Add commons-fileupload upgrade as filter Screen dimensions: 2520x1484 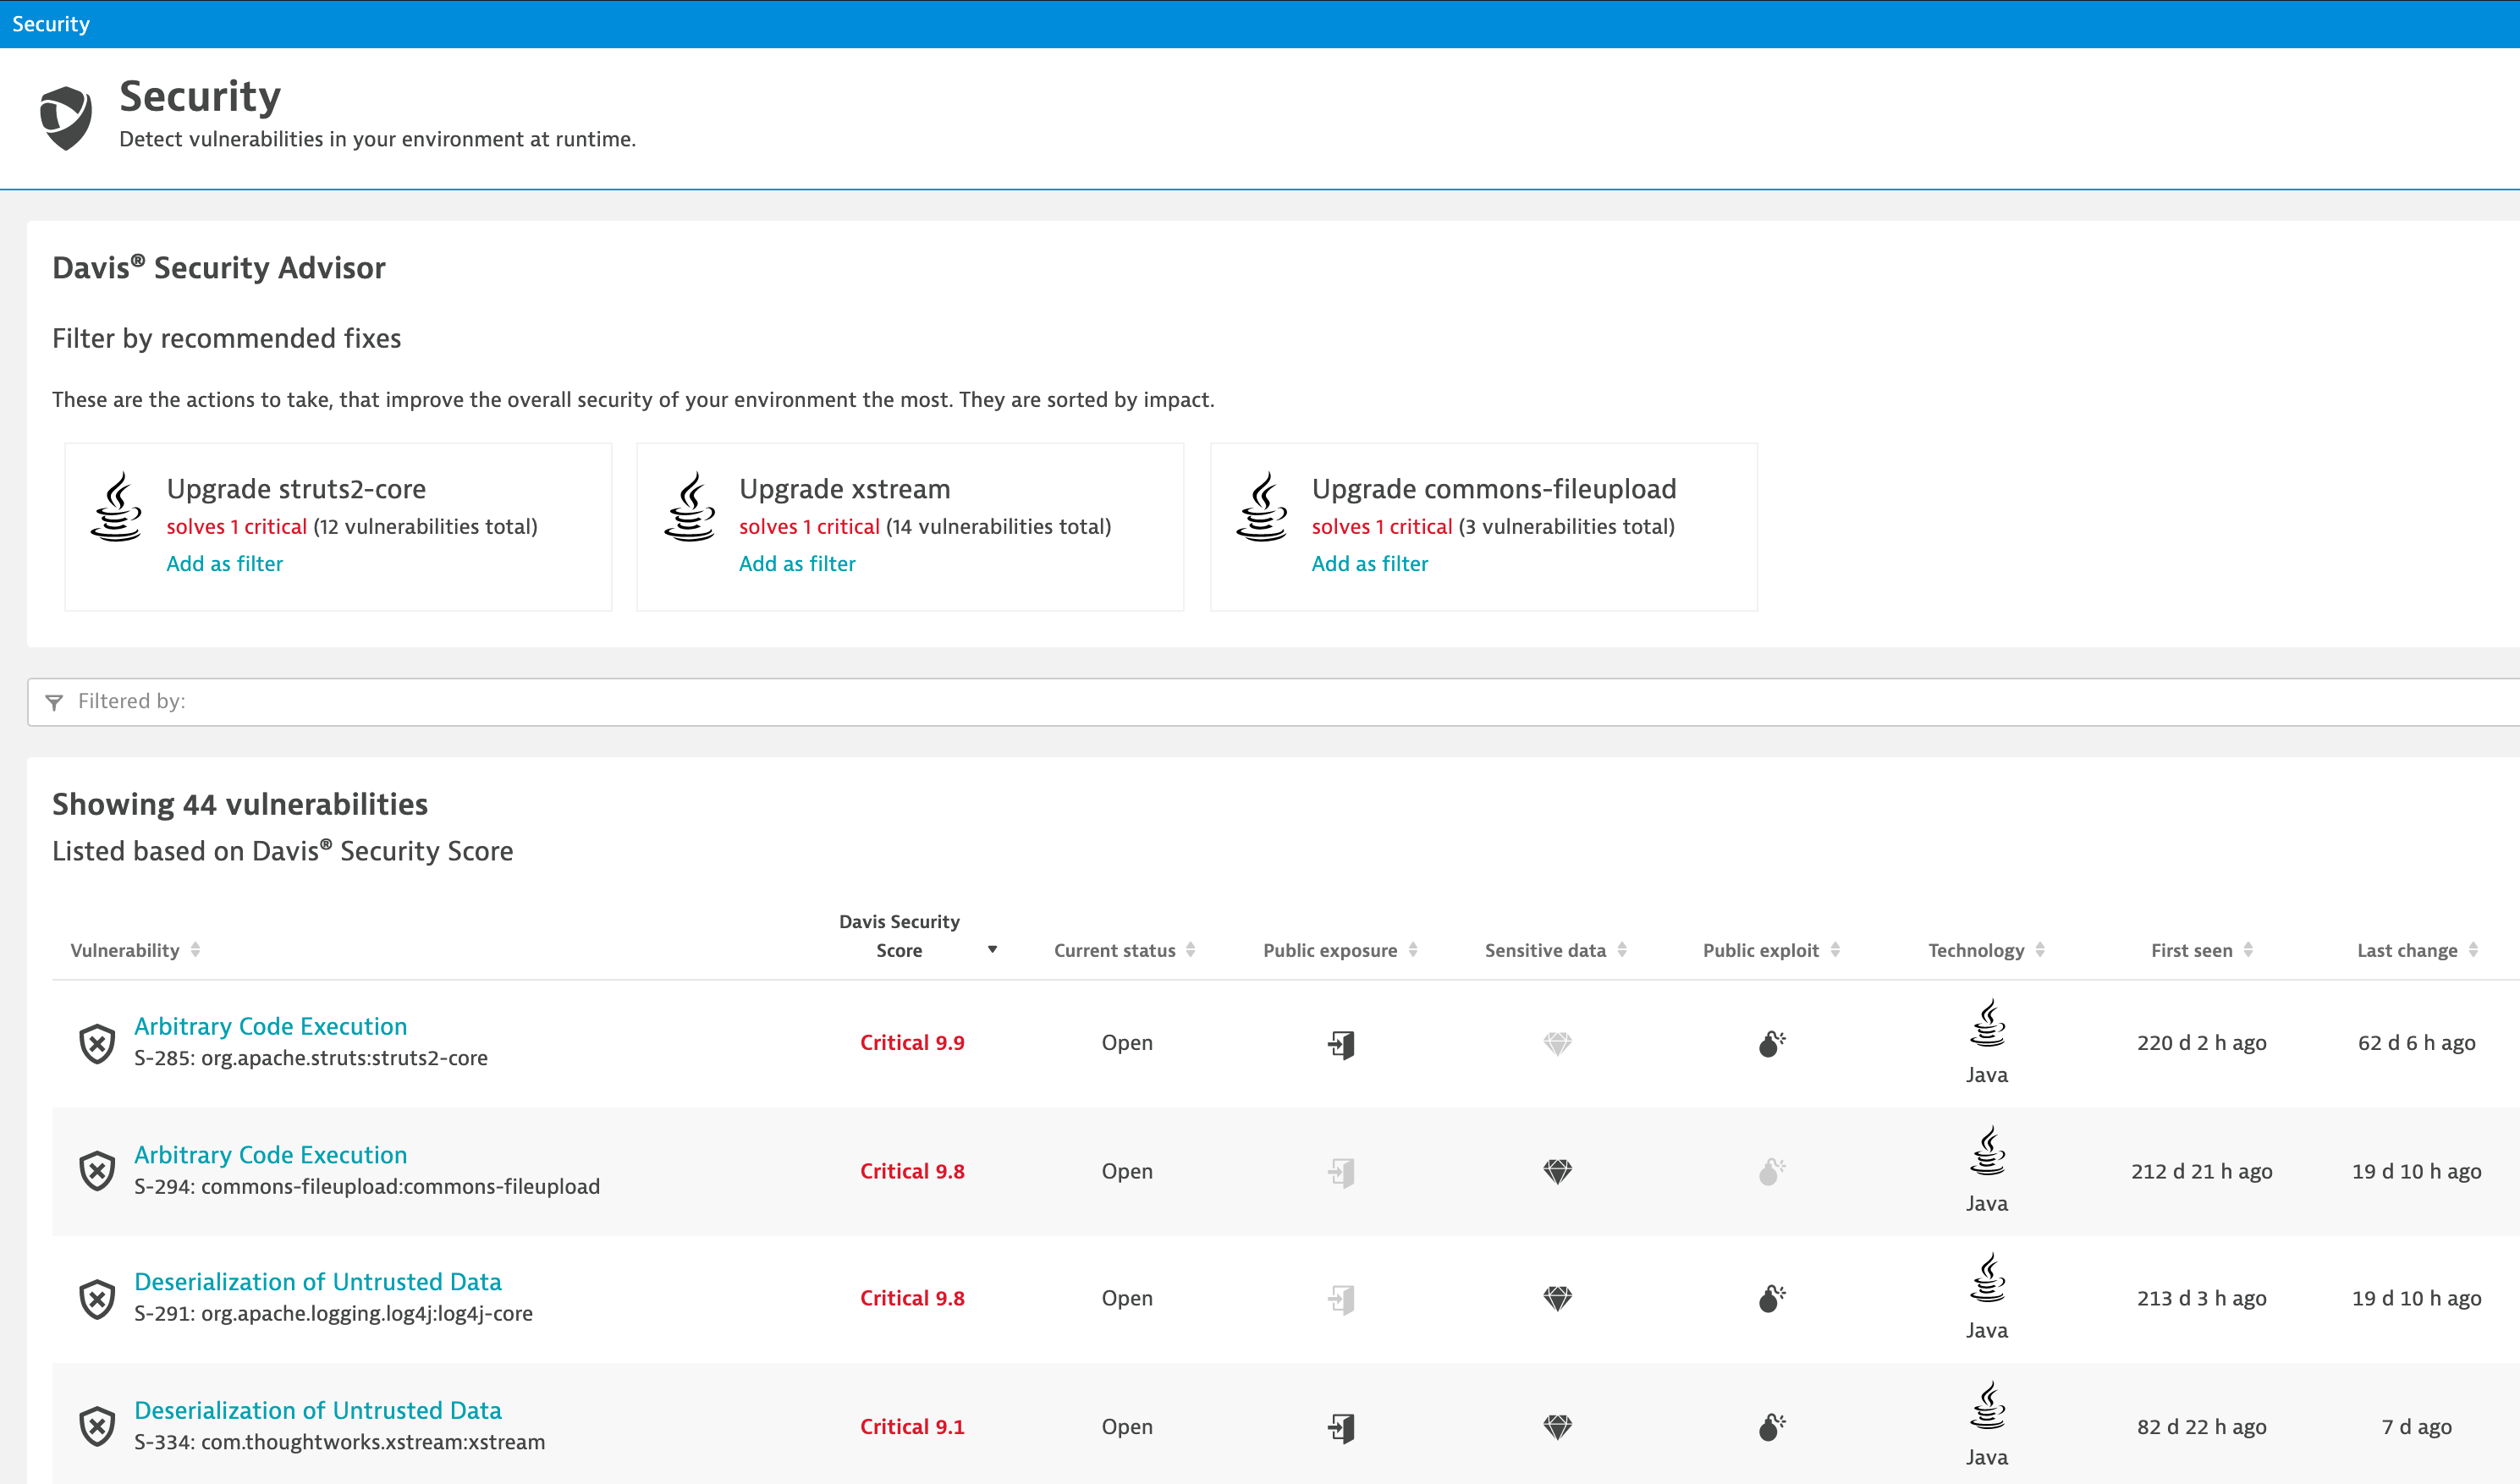1370,564
